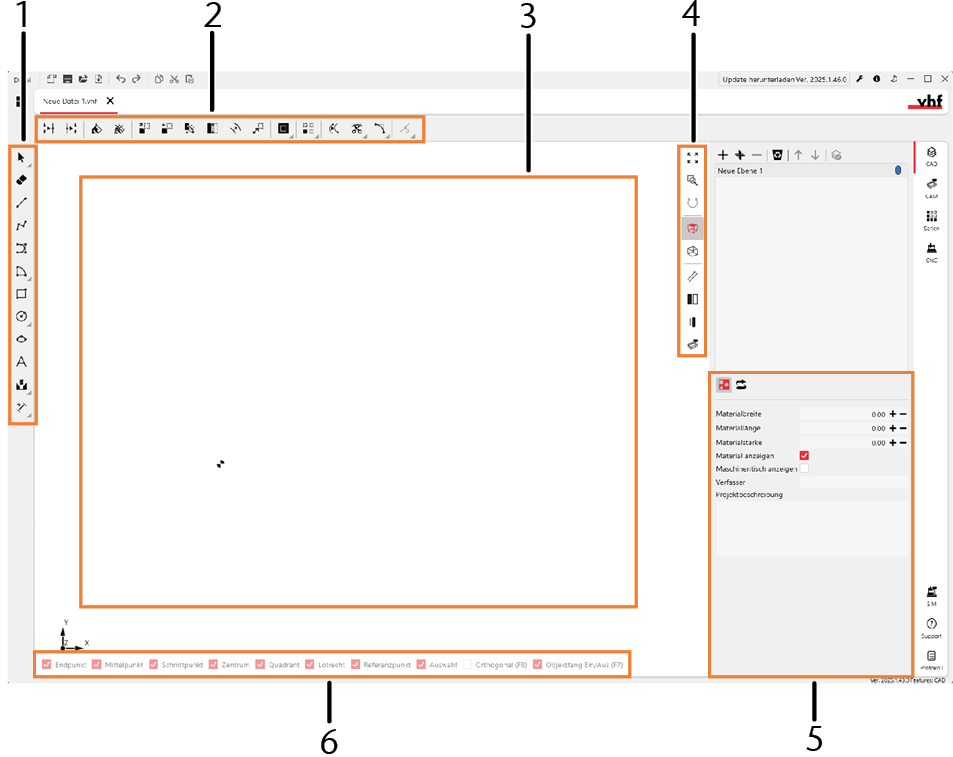Toggle Objektfang Ein/Aus (F7)
The image size is (953, 757).
coord(537,665)
